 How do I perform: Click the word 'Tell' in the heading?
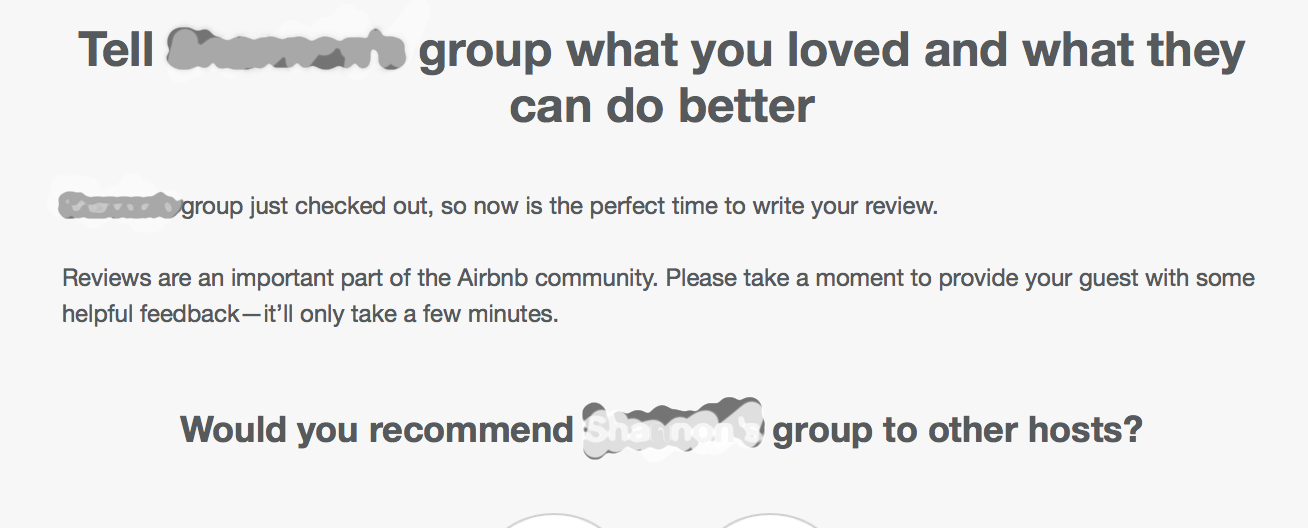(x=117, y=51)
